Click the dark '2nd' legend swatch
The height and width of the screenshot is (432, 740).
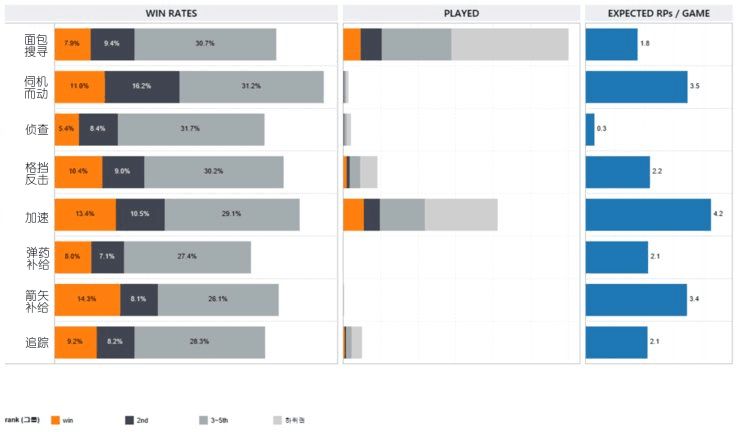point(129,420)
